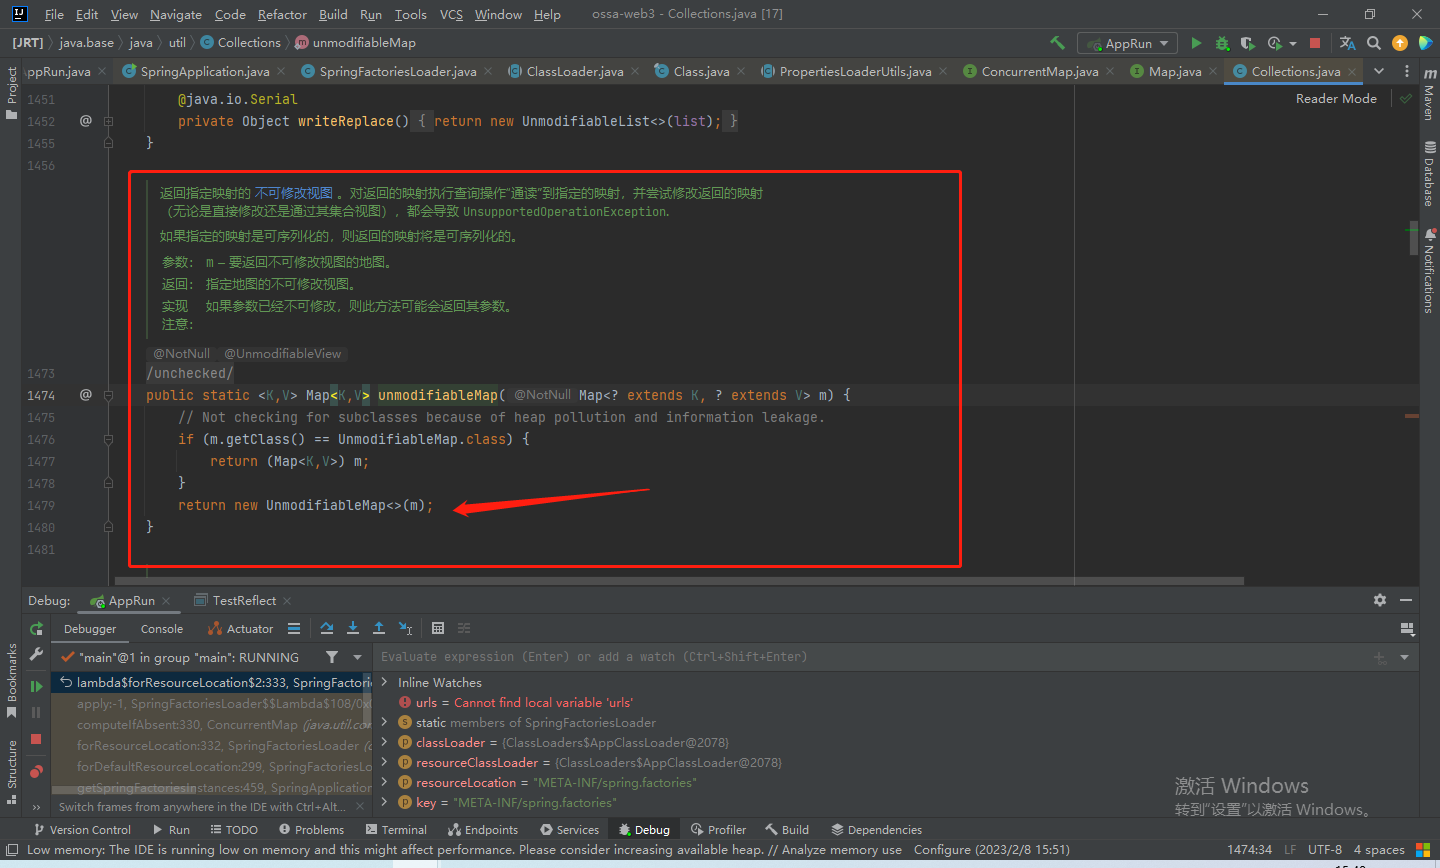Toggle the Bookmarks tool window stripe button
The width and height of the screenshot is (1440, 868).
(x=11, y=680)
